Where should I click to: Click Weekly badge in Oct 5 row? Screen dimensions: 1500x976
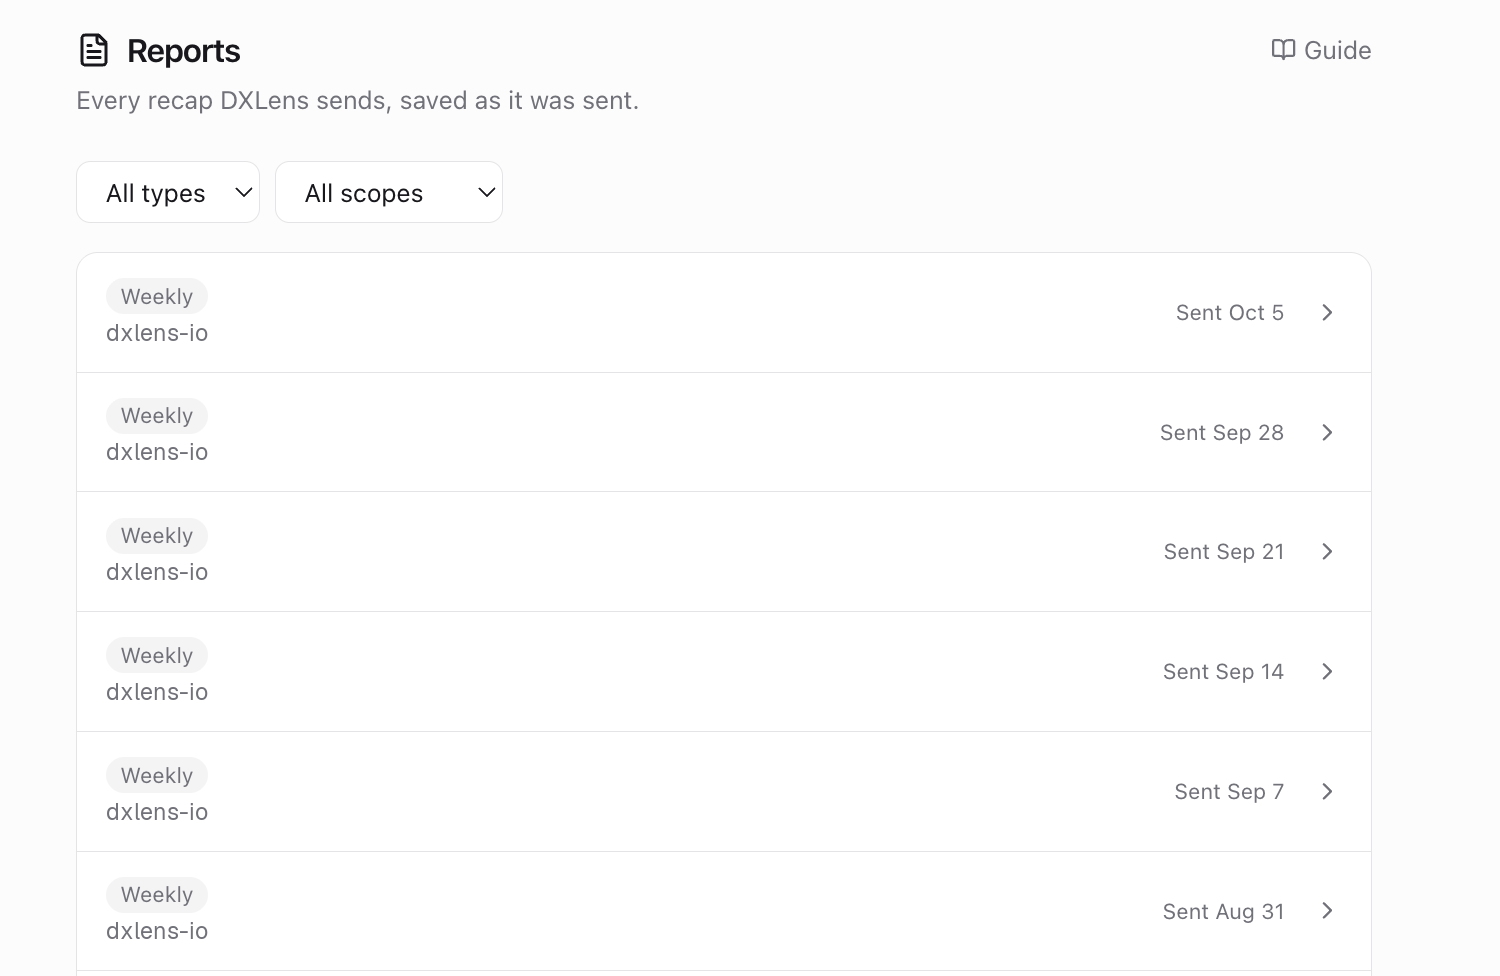tap(157, 296)
